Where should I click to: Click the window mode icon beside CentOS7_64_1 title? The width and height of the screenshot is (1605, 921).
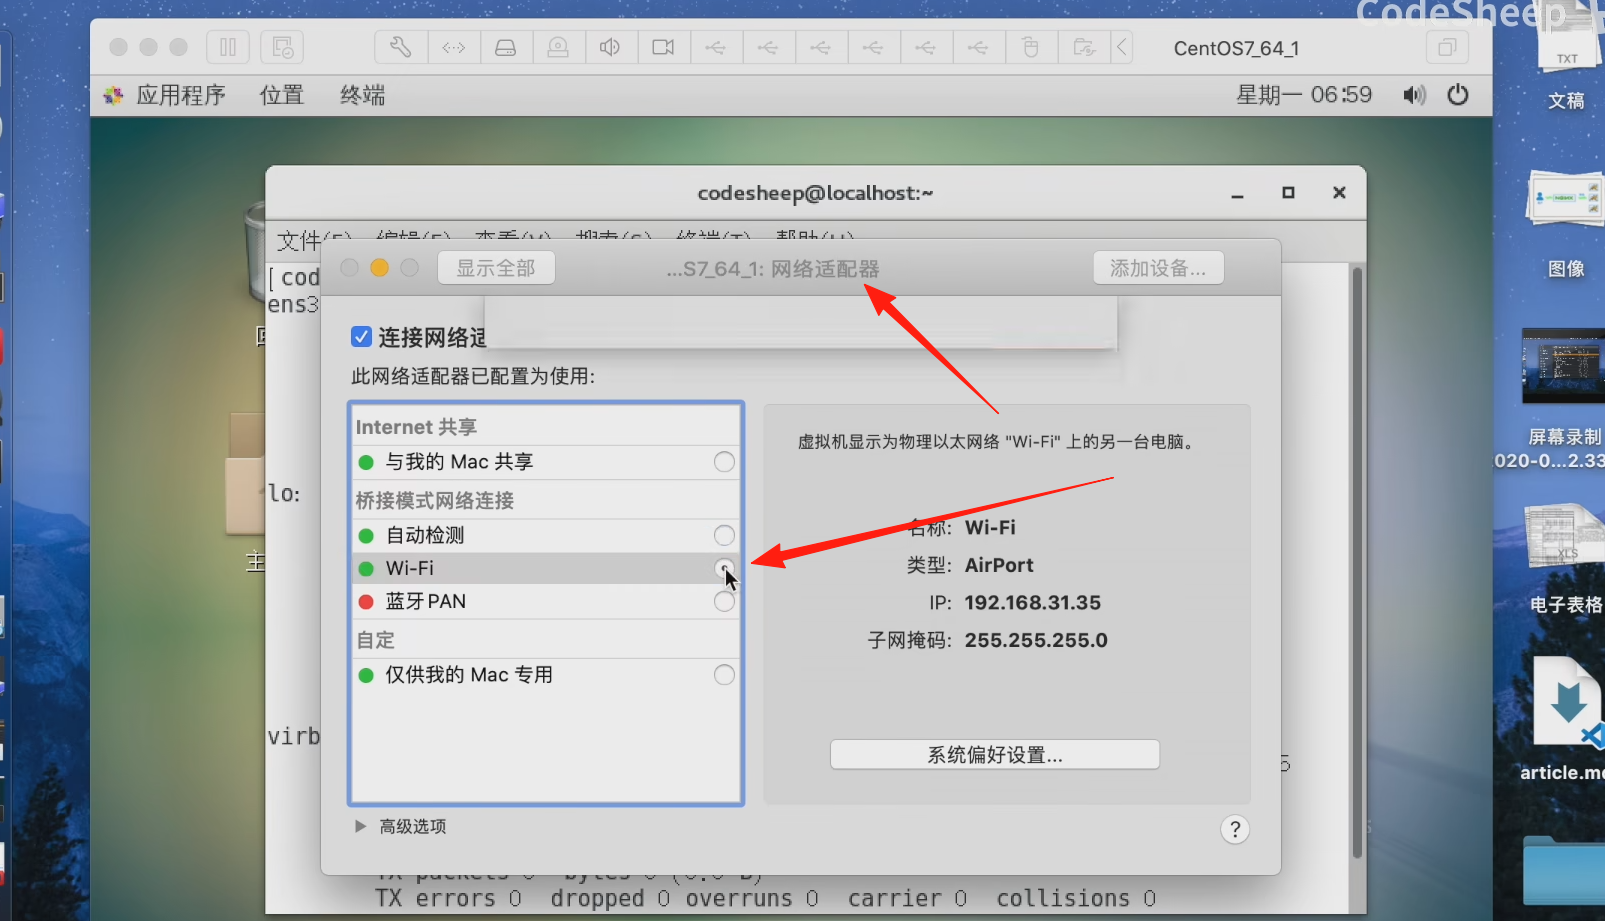pos(1446,47)
